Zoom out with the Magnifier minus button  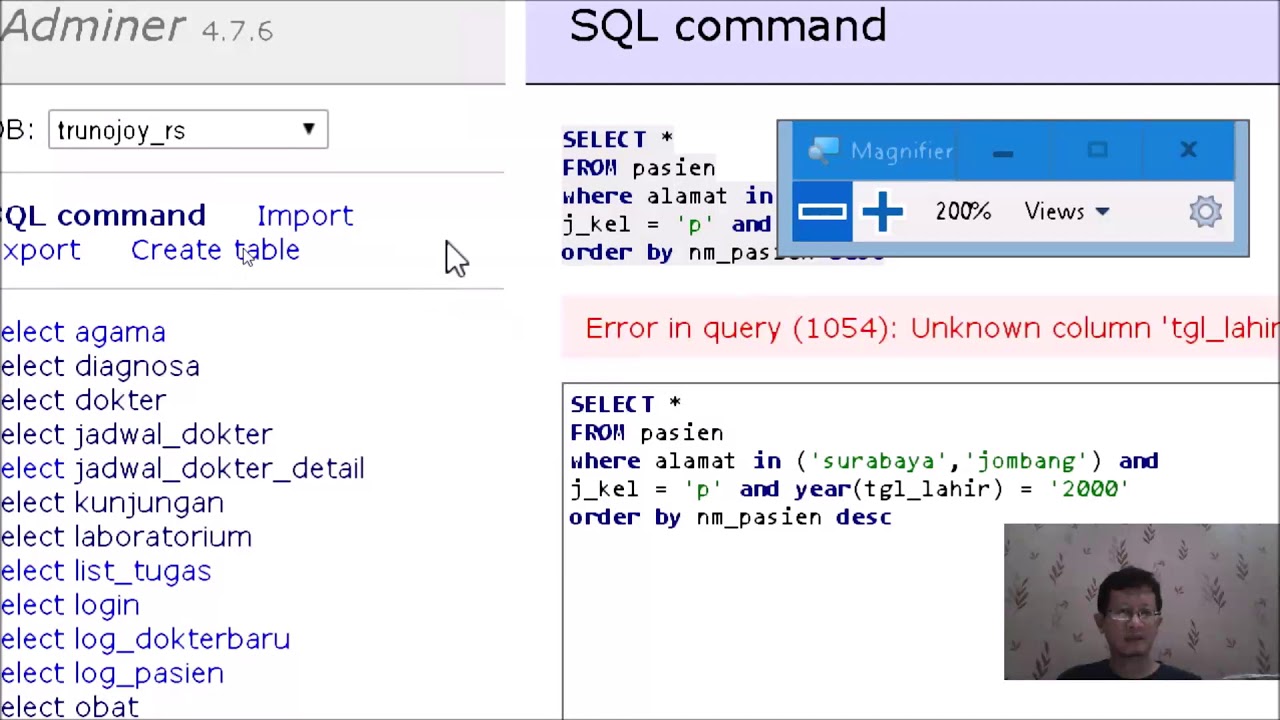click(x=822, y=211)
